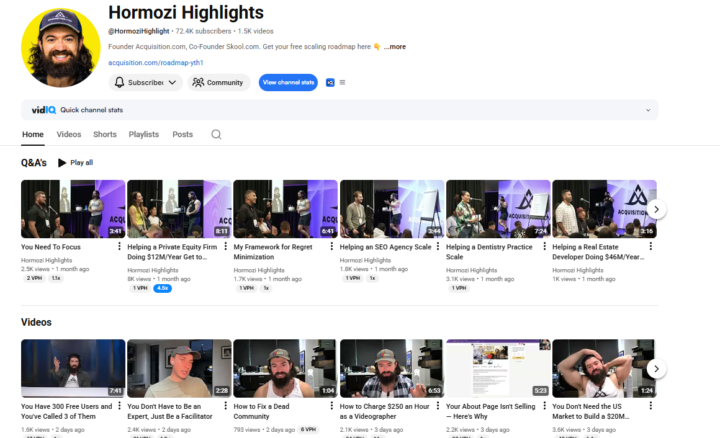Open options menu for Dead Community video

[x=332, y=406]
